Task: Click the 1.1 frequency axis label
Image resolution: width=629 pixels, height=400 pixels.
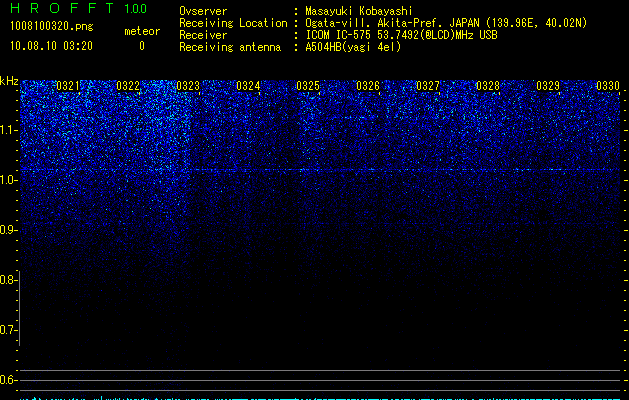Action: [x=7, y=130]
